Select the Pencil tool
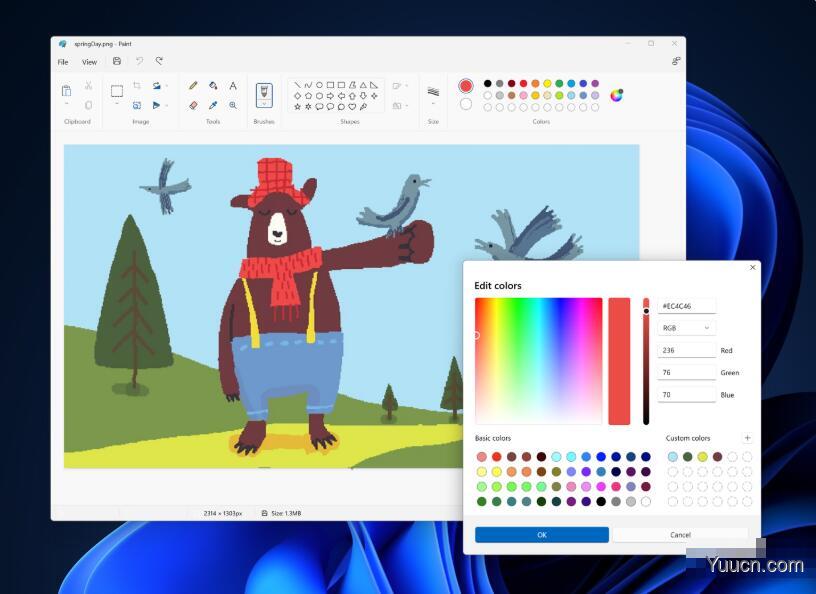 point(193,85)
